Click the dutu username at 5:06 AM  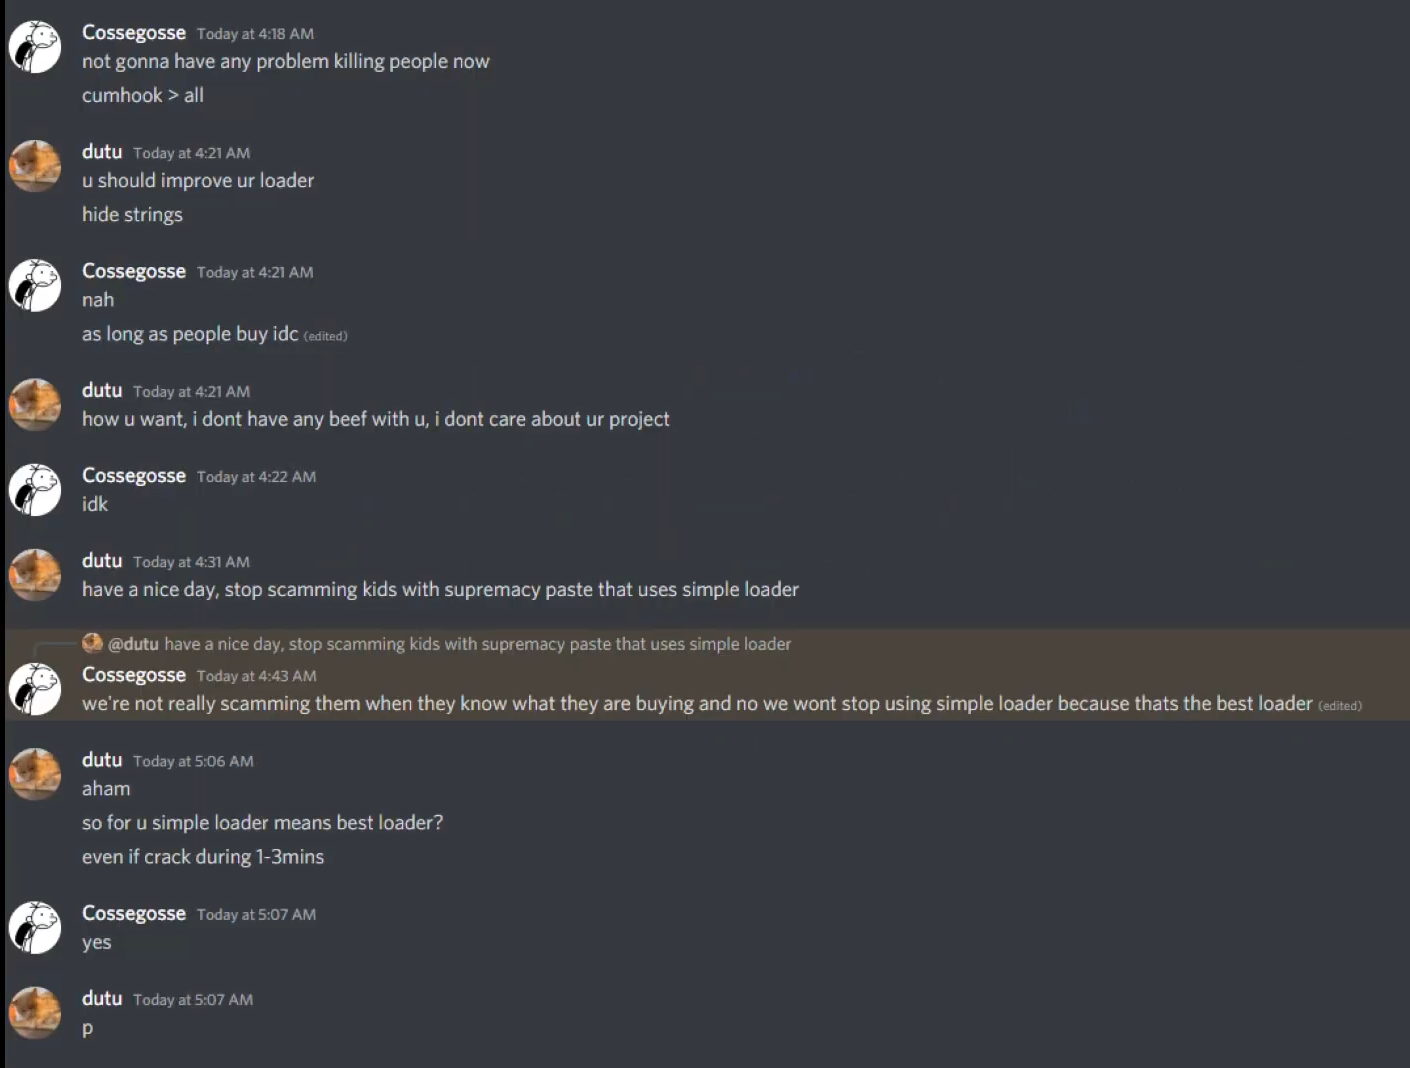click(102, 760)
